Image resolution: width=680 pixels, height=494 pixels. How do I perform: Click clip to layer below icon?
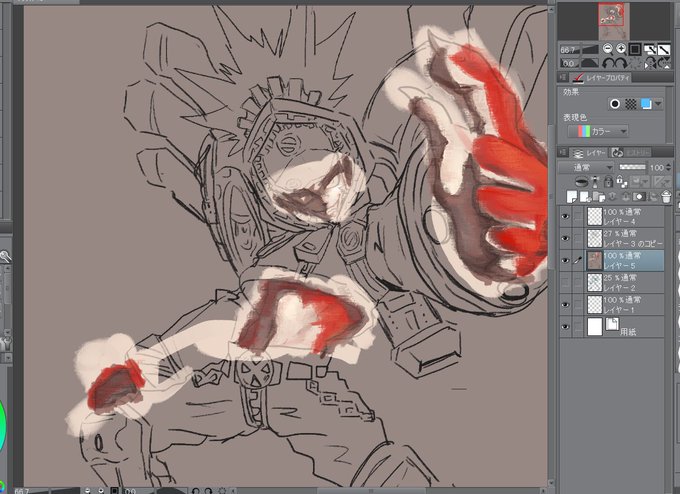582,181
